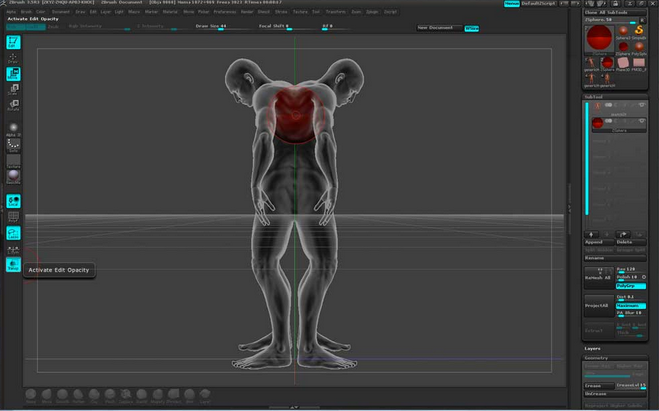Pick the SimpleBrush S icon
This screenshot has width=659, height=411.
pyautogui.click(x=638, y=30)
